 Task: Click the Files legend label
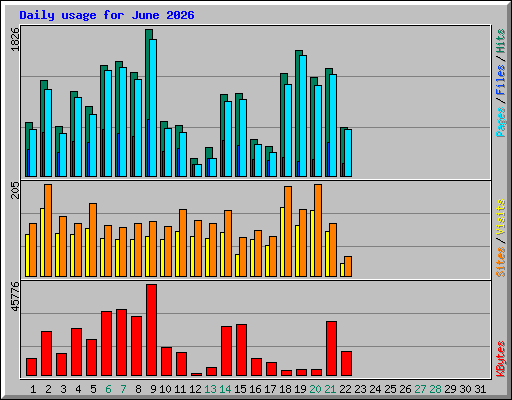(501, 80)
